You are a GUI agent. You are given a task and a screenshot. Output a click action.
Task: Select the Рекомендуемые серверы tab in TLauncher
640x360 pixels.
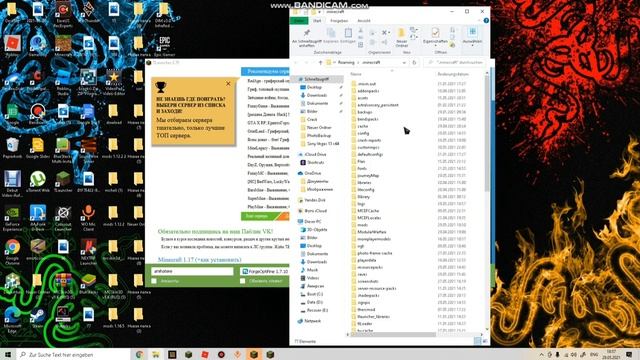(265, 71)
